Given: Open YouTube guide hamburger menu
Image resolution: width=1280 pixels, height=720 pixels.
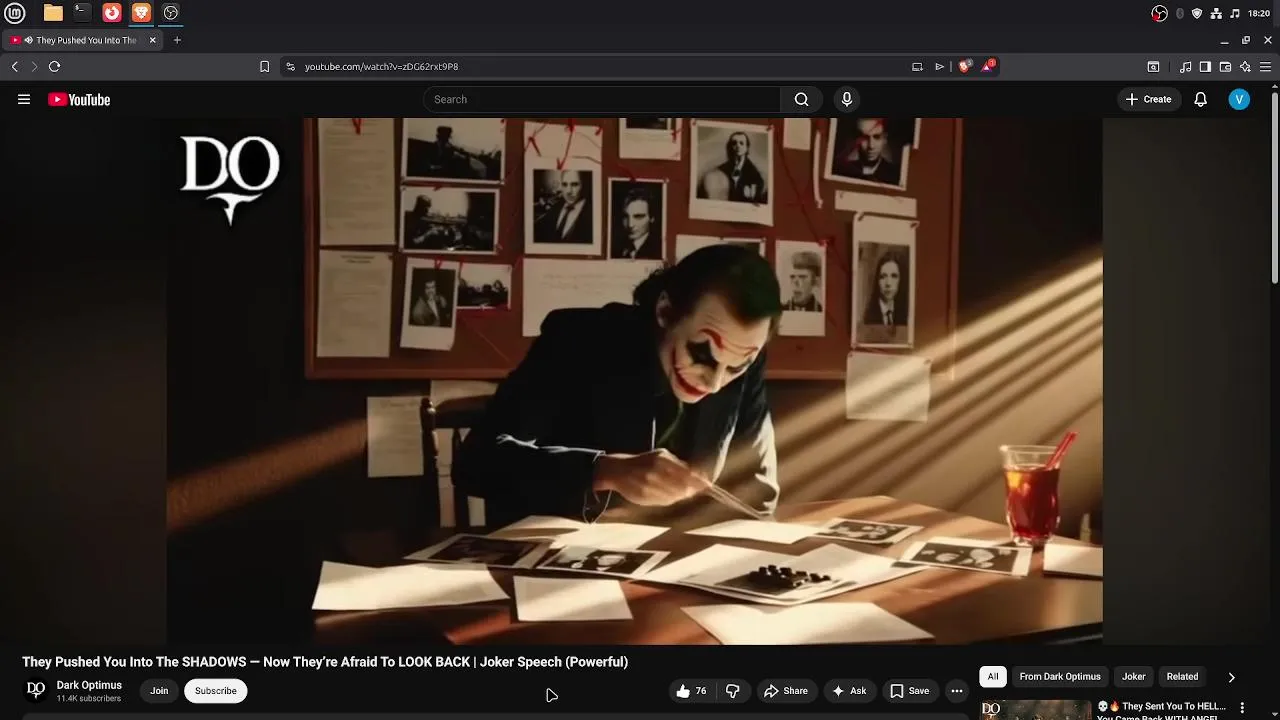Looking at the screenshot, I should 24,99.
